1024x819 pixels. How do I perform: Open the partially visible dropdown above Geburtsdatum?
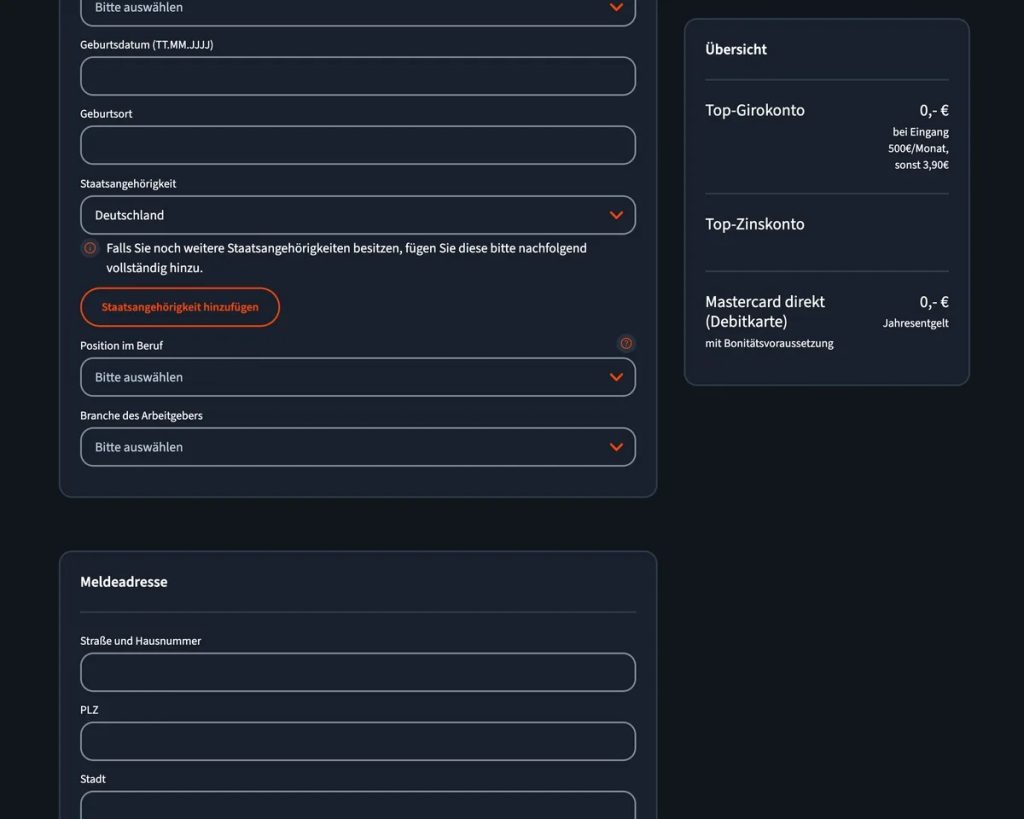(x=358, y=10)
